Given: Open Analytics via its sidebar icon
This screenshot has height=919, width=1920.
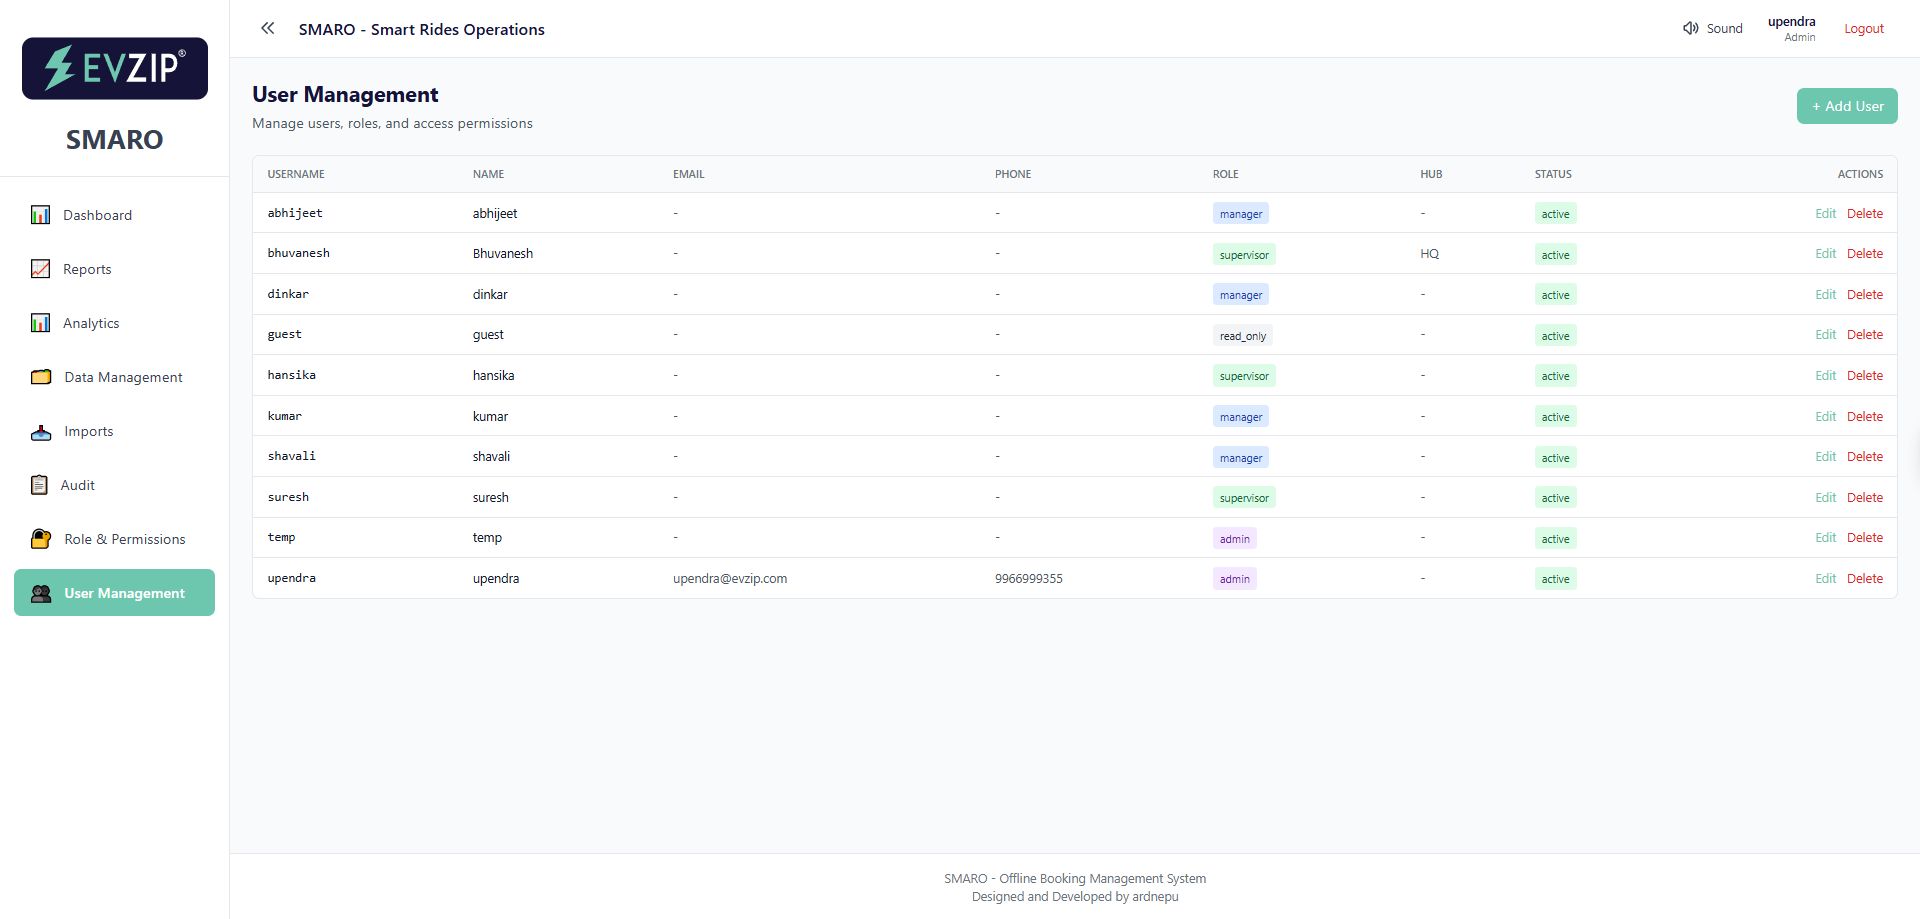Looking at the screenshot, I should click(40, 322).
